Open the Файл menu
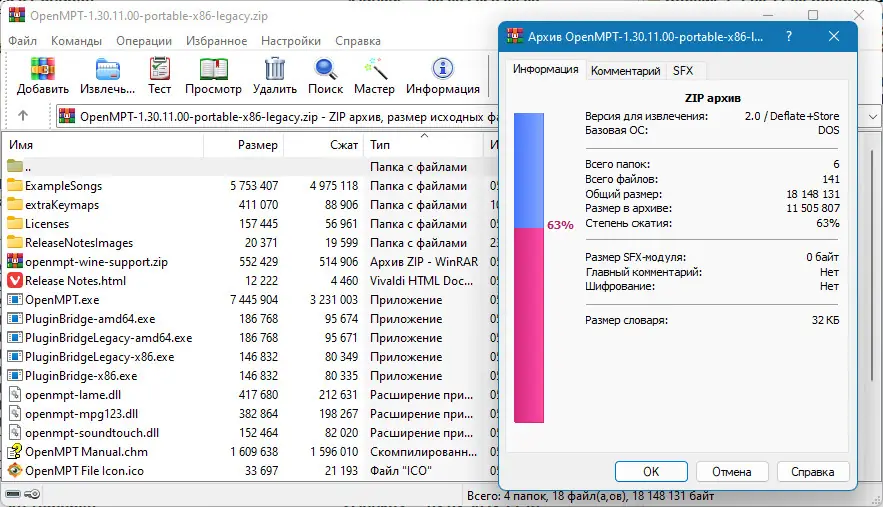The width and height of the screenshot is (883, 507). point(23,41)
